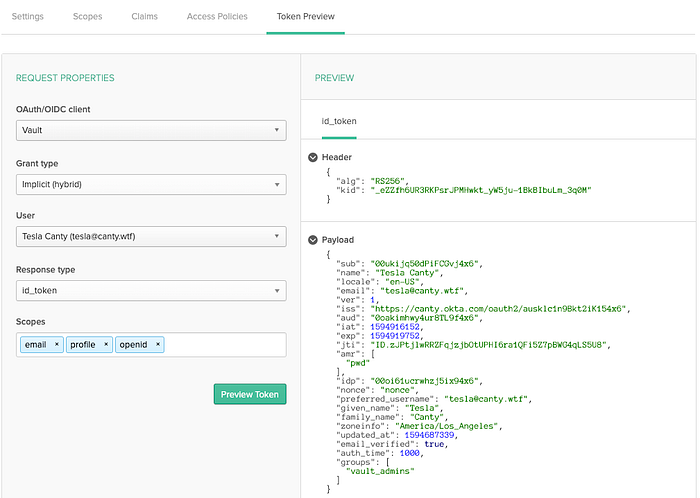The image size is (700, 498).
Task: Remove the openid scope tag
Action: click(x=158, y=344)
